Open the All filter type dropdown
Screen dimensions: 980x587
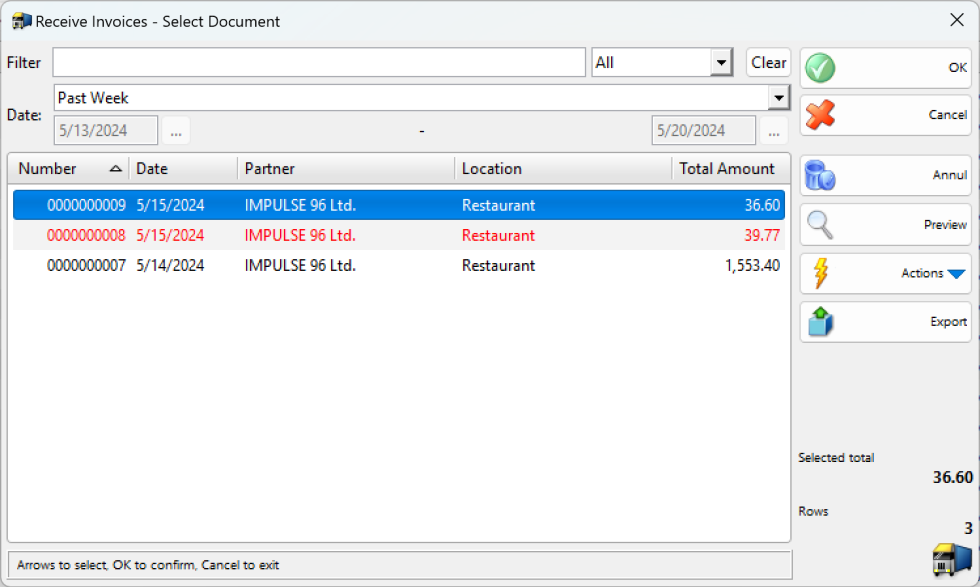721,63
